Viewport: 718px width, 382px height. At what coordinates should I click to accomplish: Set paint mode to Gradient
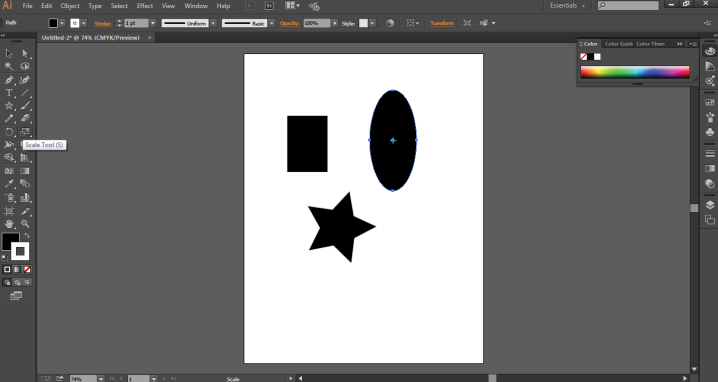17,269
